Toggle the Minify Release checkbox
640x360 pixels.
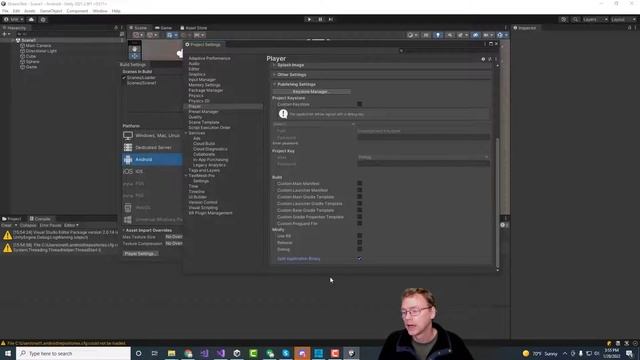coord(360,242)
